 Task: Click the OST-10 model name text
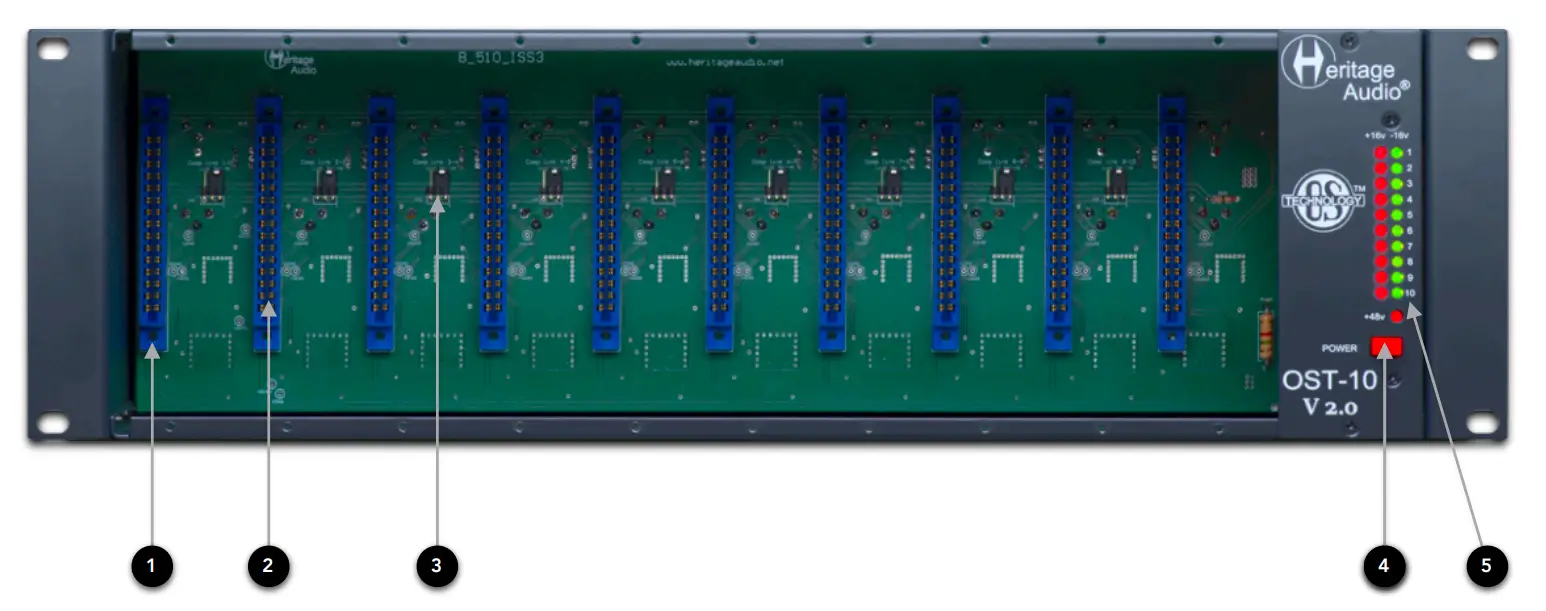(x=1329, y=382)
